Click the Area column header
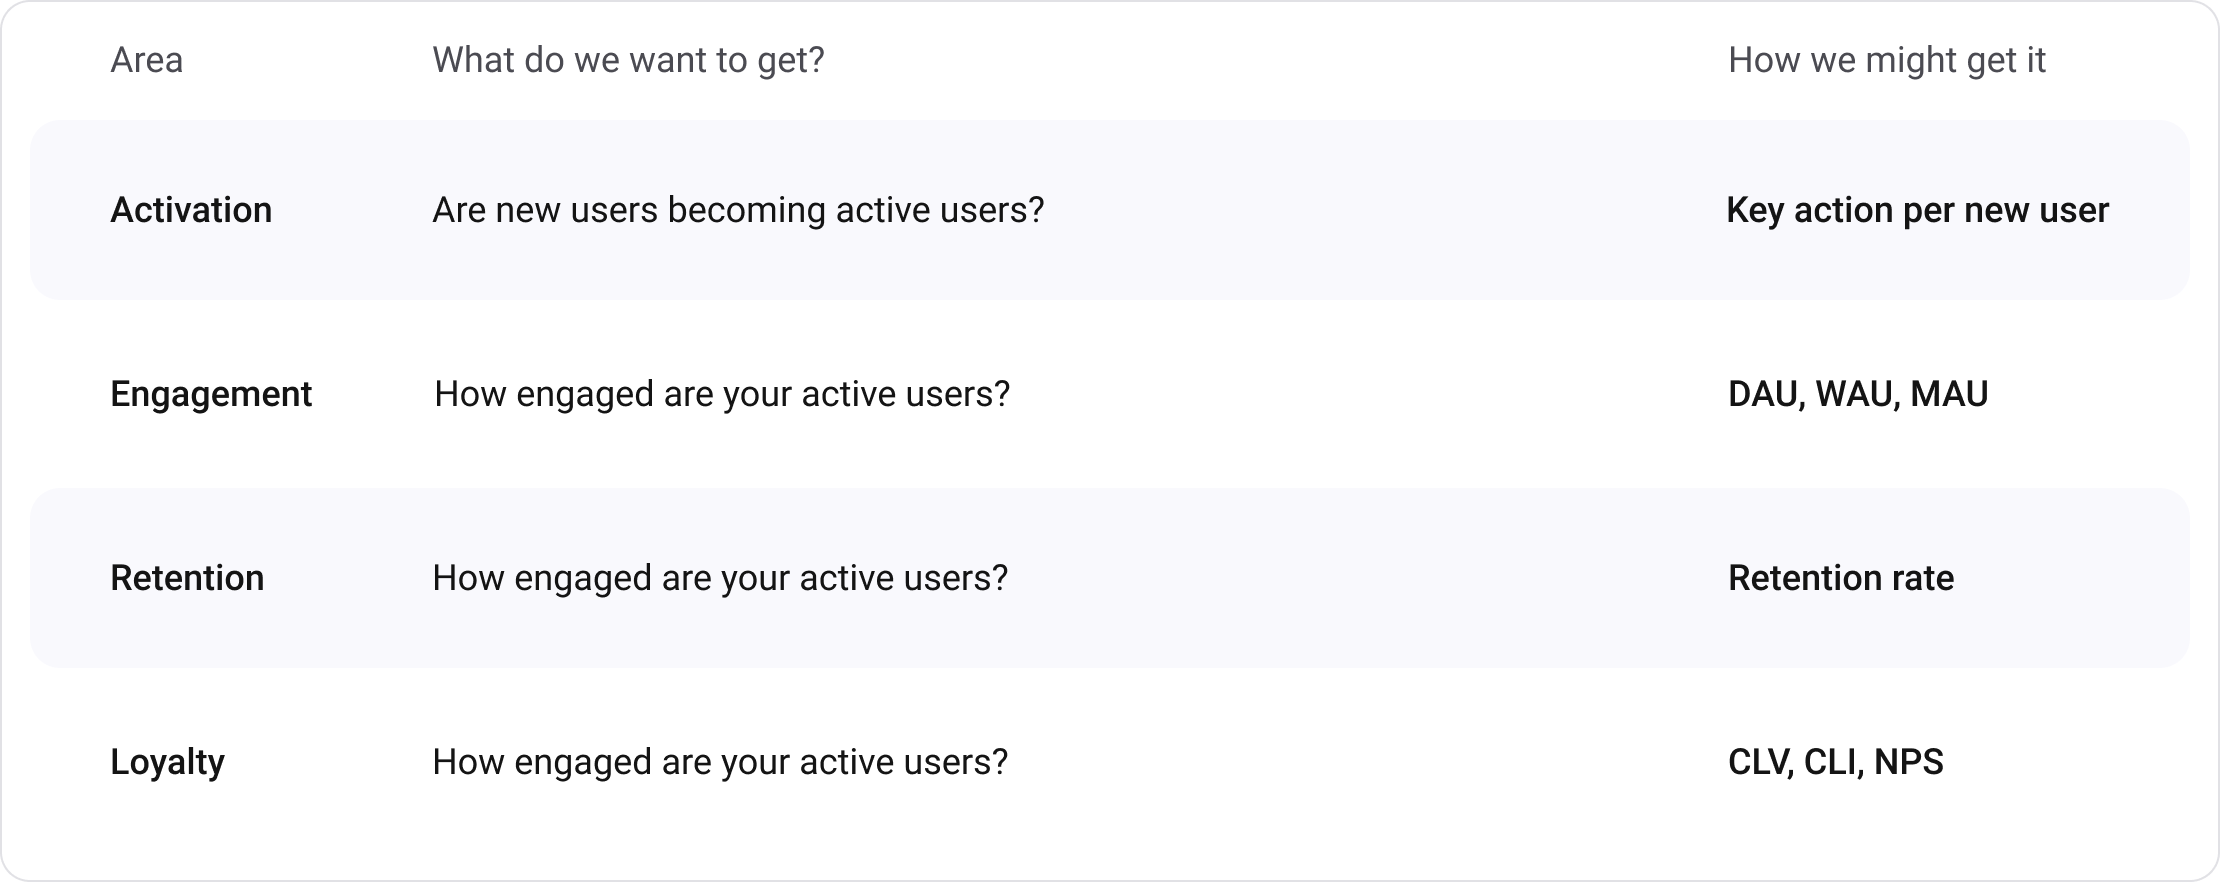The width and height of the screenshot is (2220, 882). pos(147,60)
